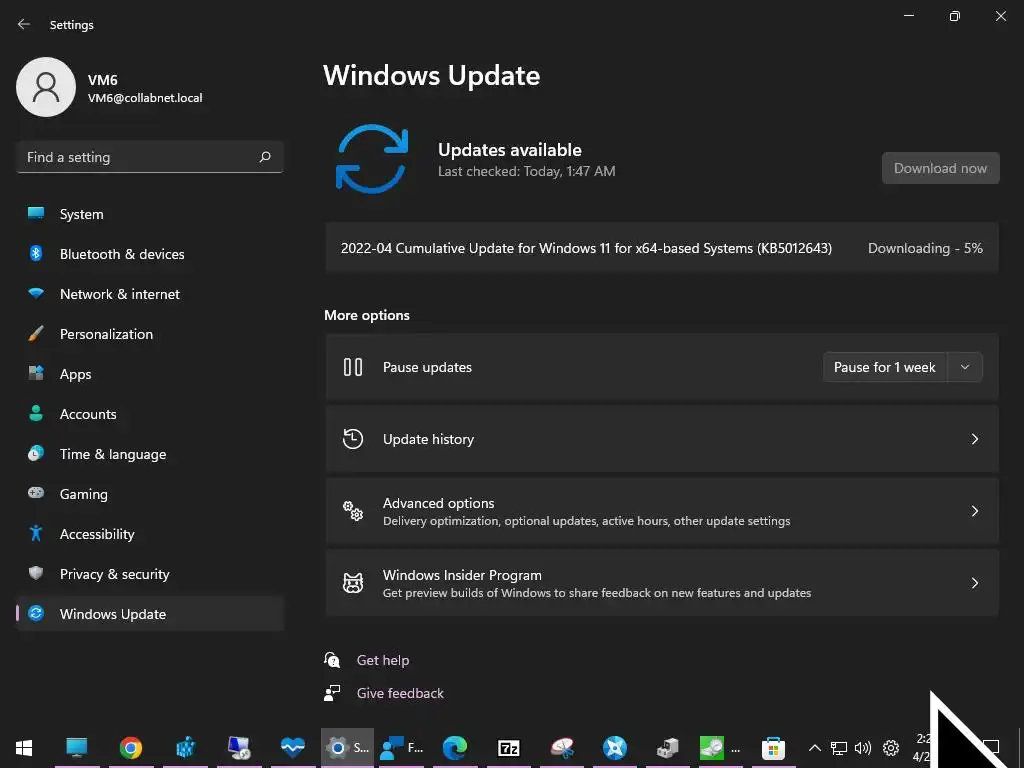Open Advanced options
This screenshot has width=1024, height=768.
[662, 511]
